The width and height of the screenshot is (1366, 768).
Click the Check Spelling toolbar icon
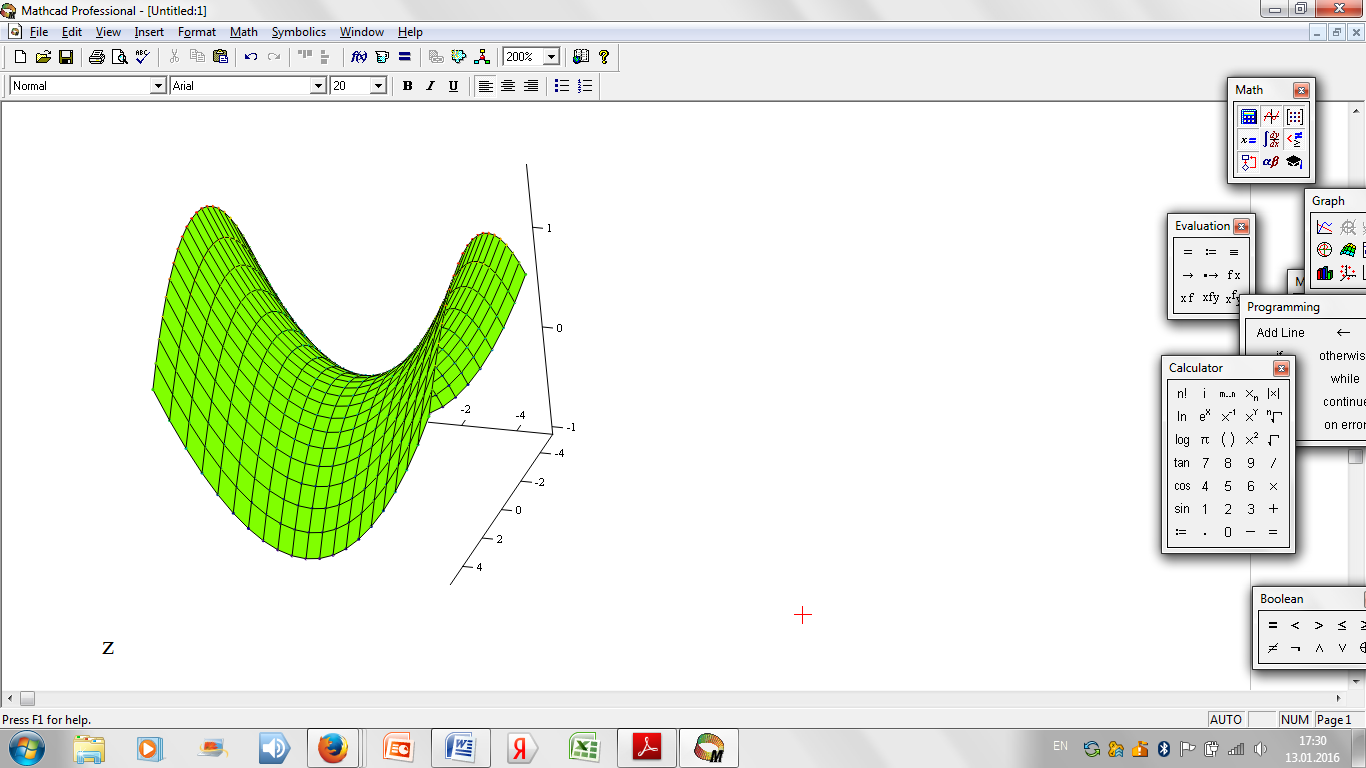pyautogui.click(x=142, y=57)
